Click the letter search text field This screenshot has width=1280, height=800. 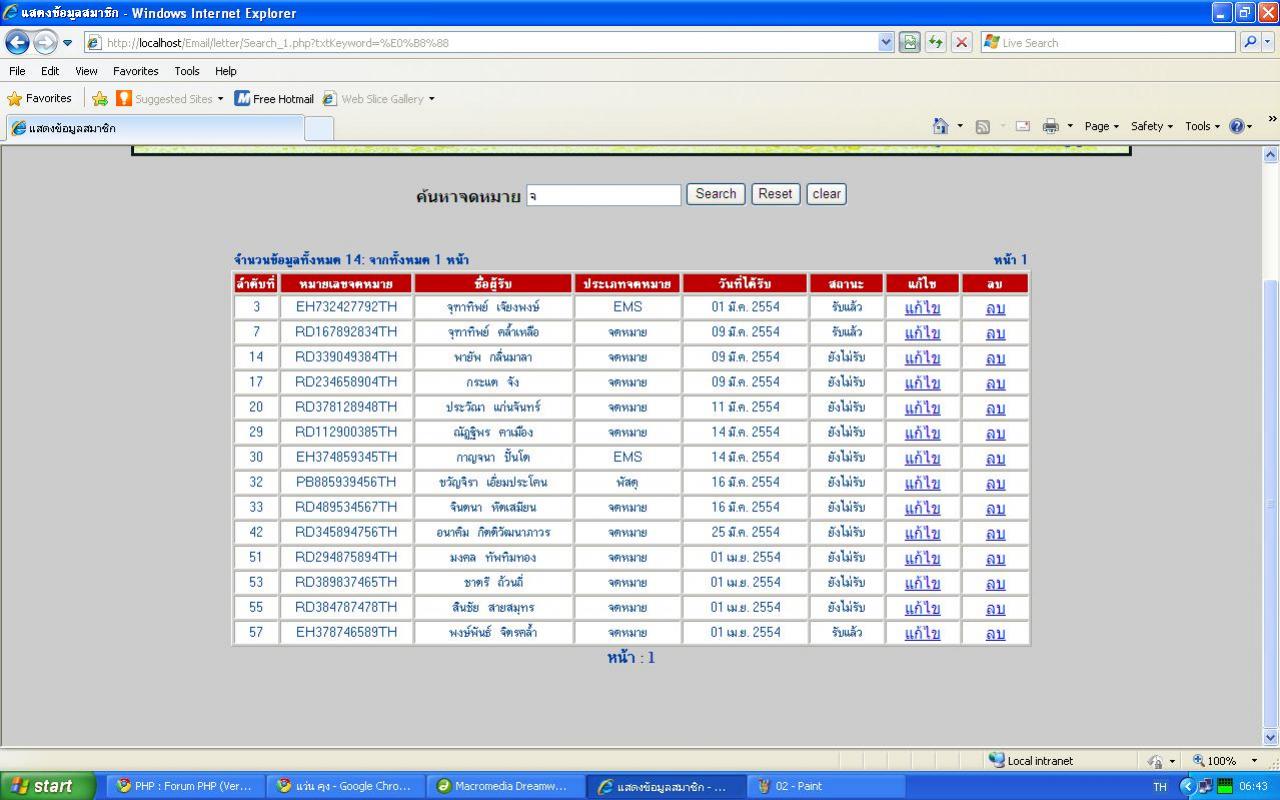click(x=603, y=195)
